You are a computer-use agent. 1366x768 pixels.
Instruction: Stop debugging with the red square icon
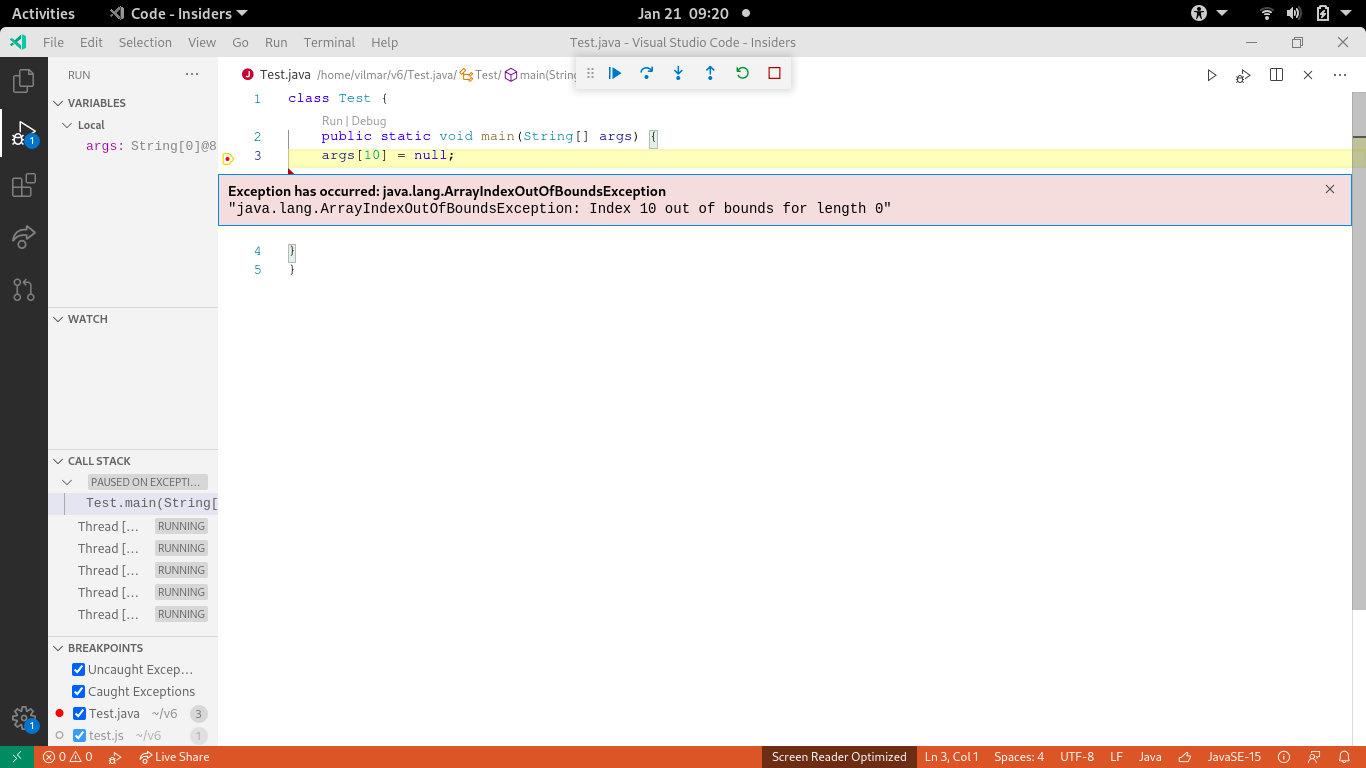point(773,73)
